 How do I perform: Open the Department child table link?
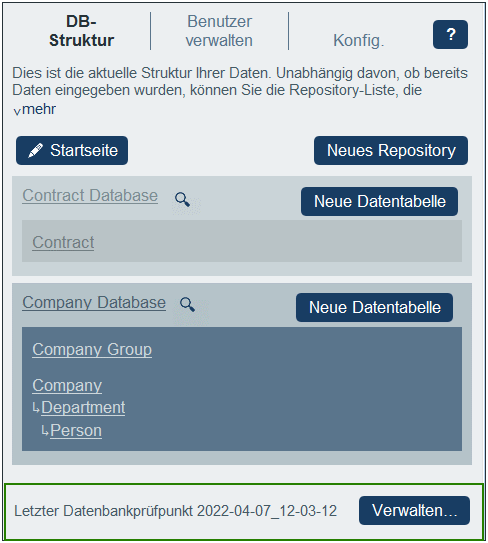click(x=83, y=408)
